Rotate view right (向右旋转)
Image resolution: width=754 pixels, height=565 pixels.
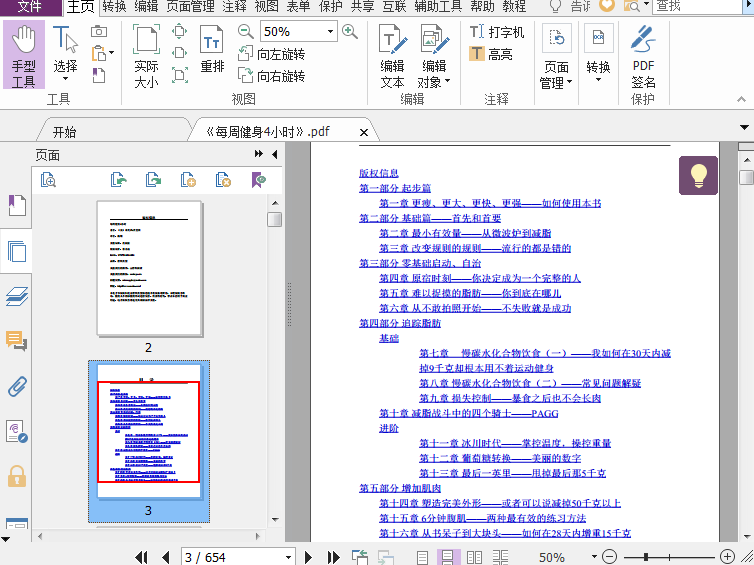[x=271, y=75]
